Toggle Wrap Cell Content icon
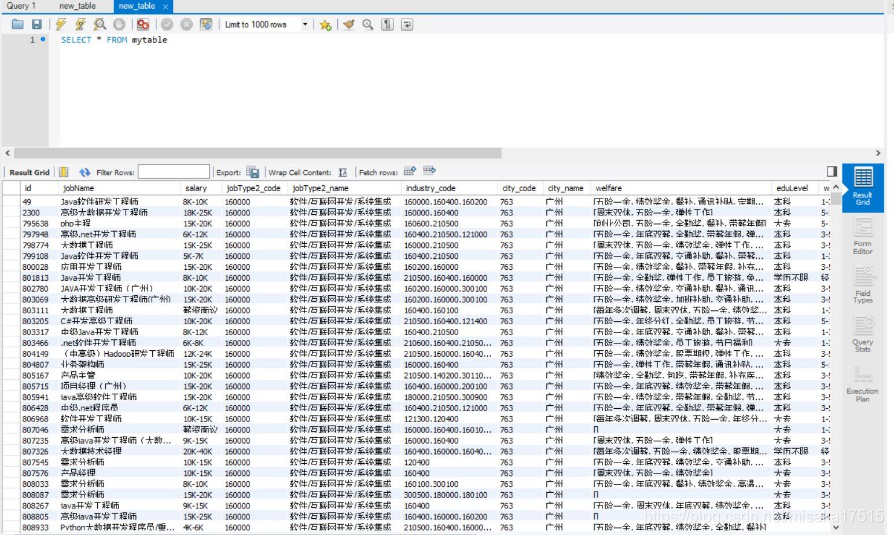This screenshot has width=894, height=535. coord(343,172)
